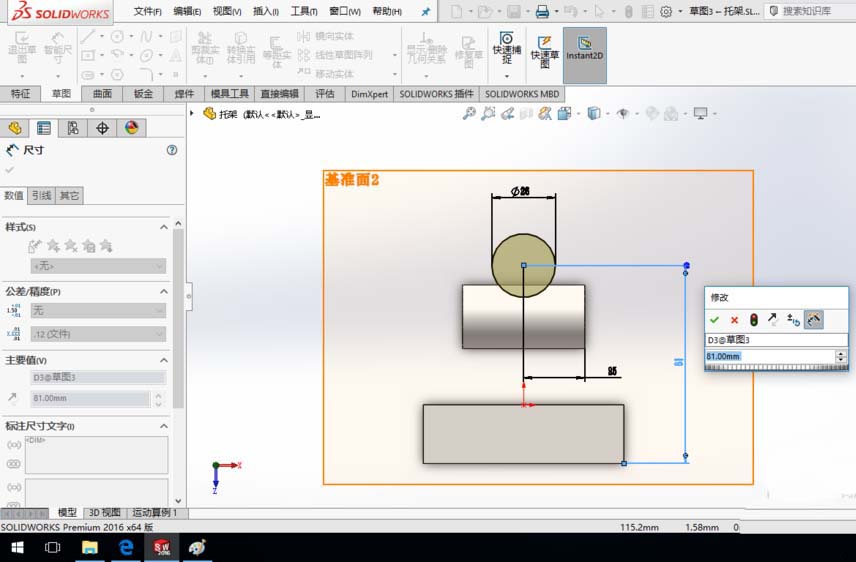Open the DisplayManager color ball tab
Image resolution: width=856 pixels, height=562 pixels.
coord(131,128)
